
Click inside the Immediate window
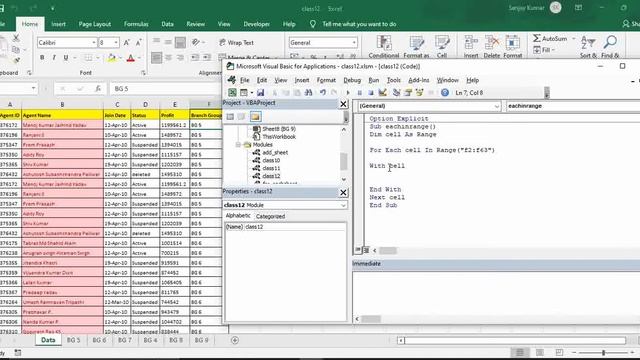[x=496, y=292]
